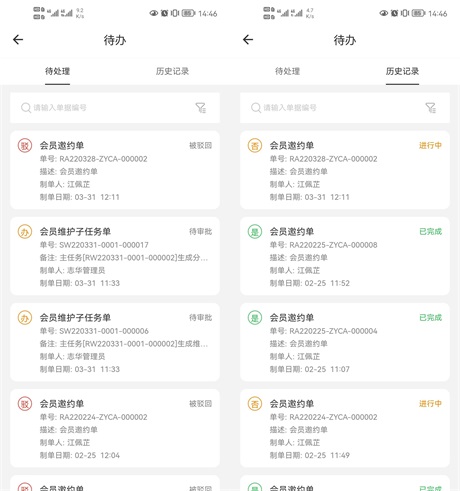Open 待审批 status on task SW220331-0001-000017
This screenshot has width=460, height=491.
[201, 231]
